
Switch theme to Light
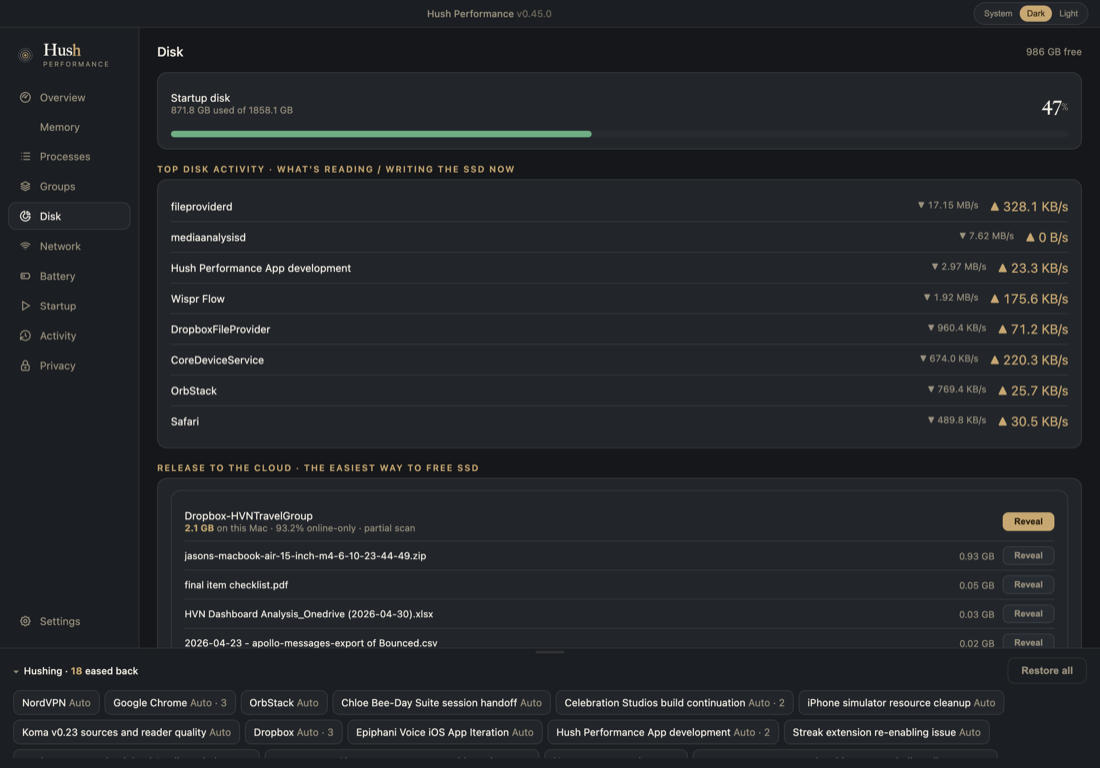click(1068, 13)
